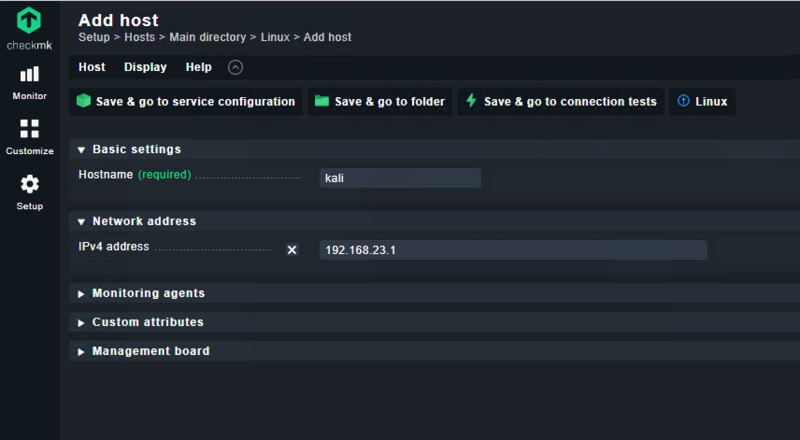Collapse the menu bar with round chevron
The height and width of the screenshot is (440, 800).
(235, 68)
